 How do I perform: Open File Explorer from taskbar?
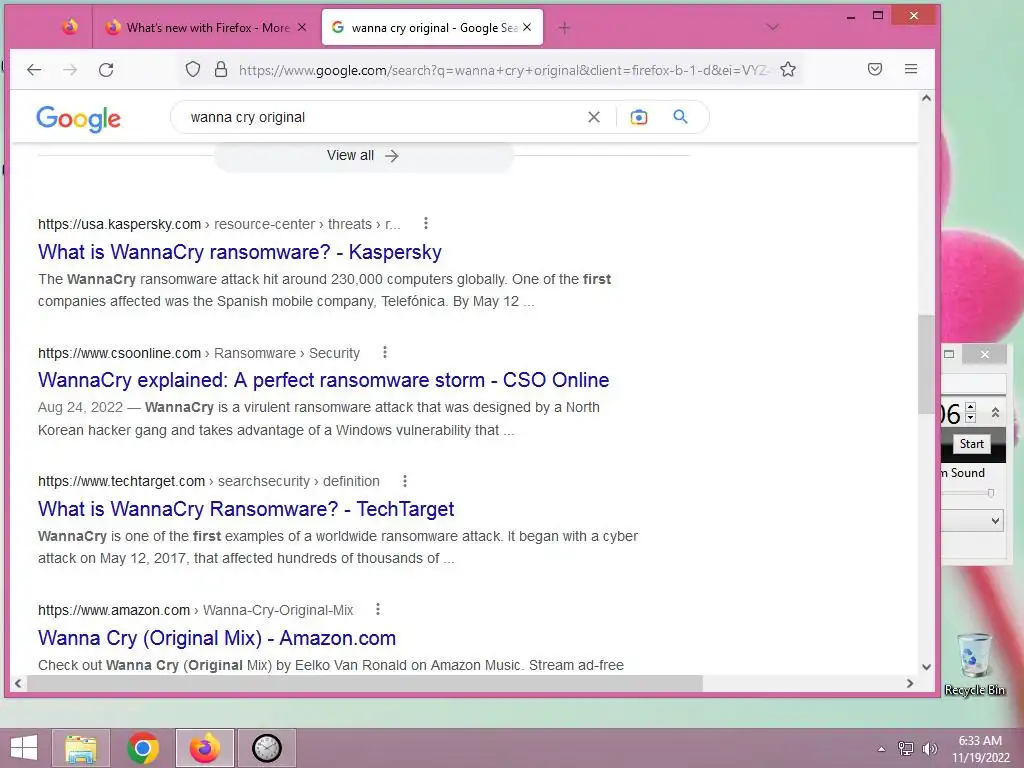coord(81,748)
